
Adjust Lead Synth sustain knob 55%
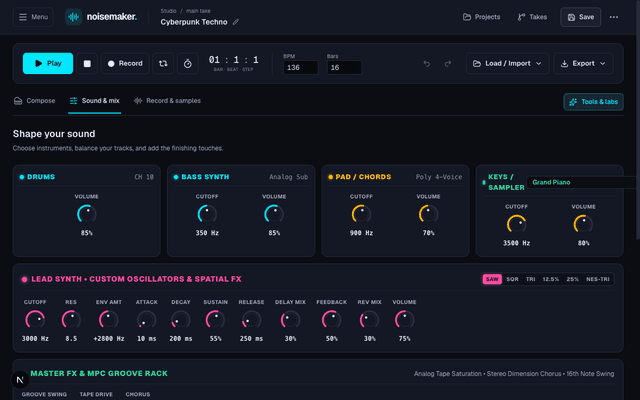[x=216, y=320]
